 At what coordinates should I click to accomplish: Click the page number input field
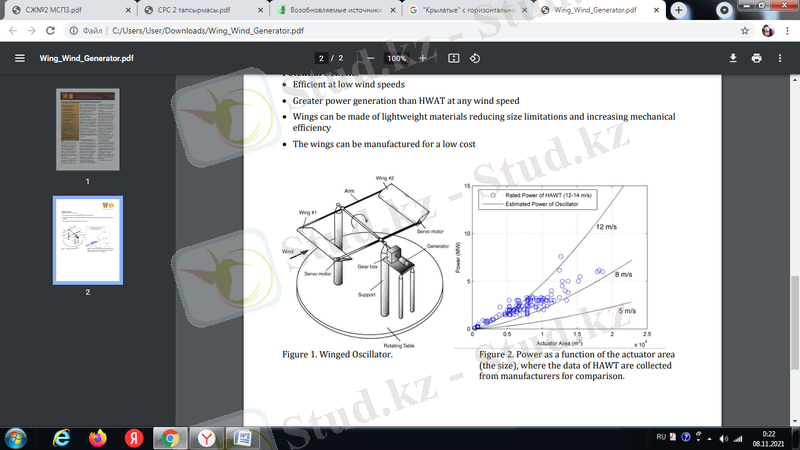(321, 58)
